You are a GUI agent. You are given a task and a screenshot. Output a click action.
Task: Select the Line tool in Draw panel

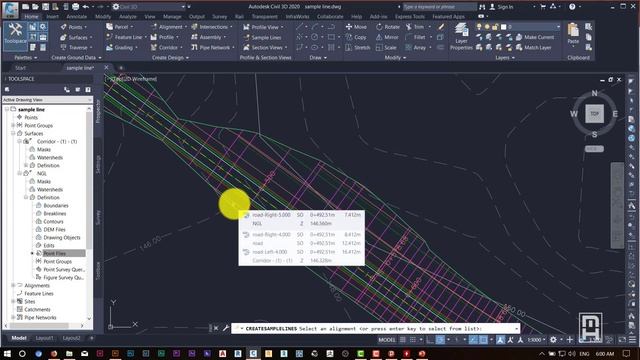point(300,27)
